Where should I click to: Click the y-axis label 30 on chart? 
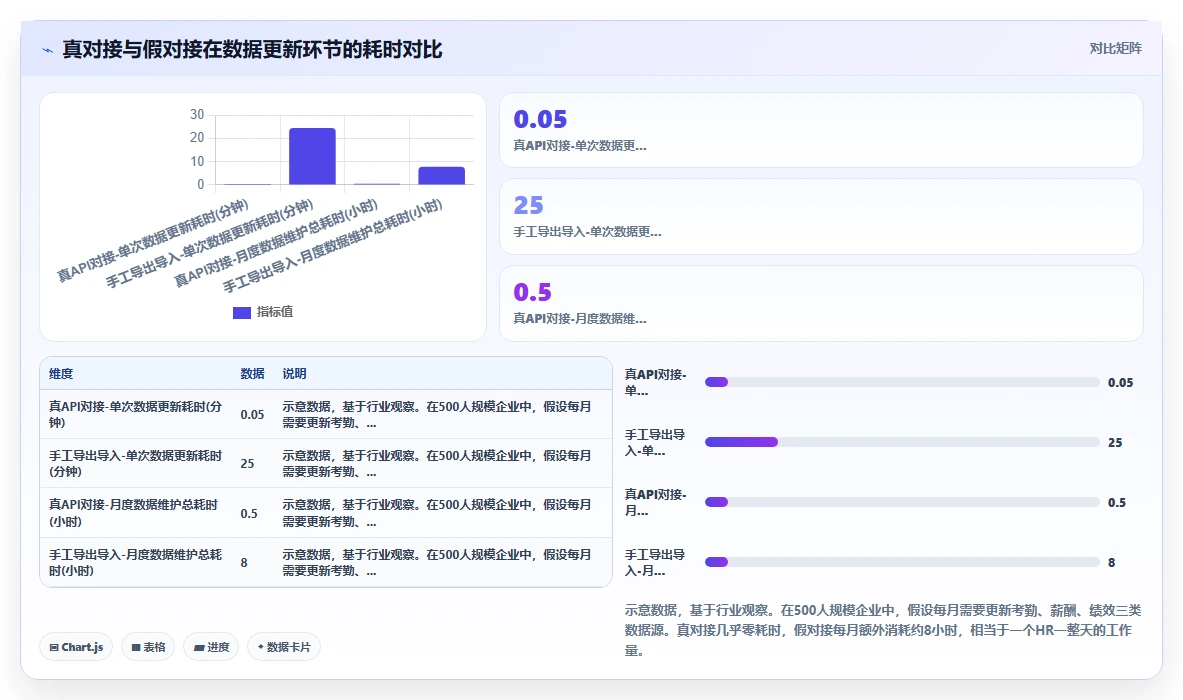(197, 115)
